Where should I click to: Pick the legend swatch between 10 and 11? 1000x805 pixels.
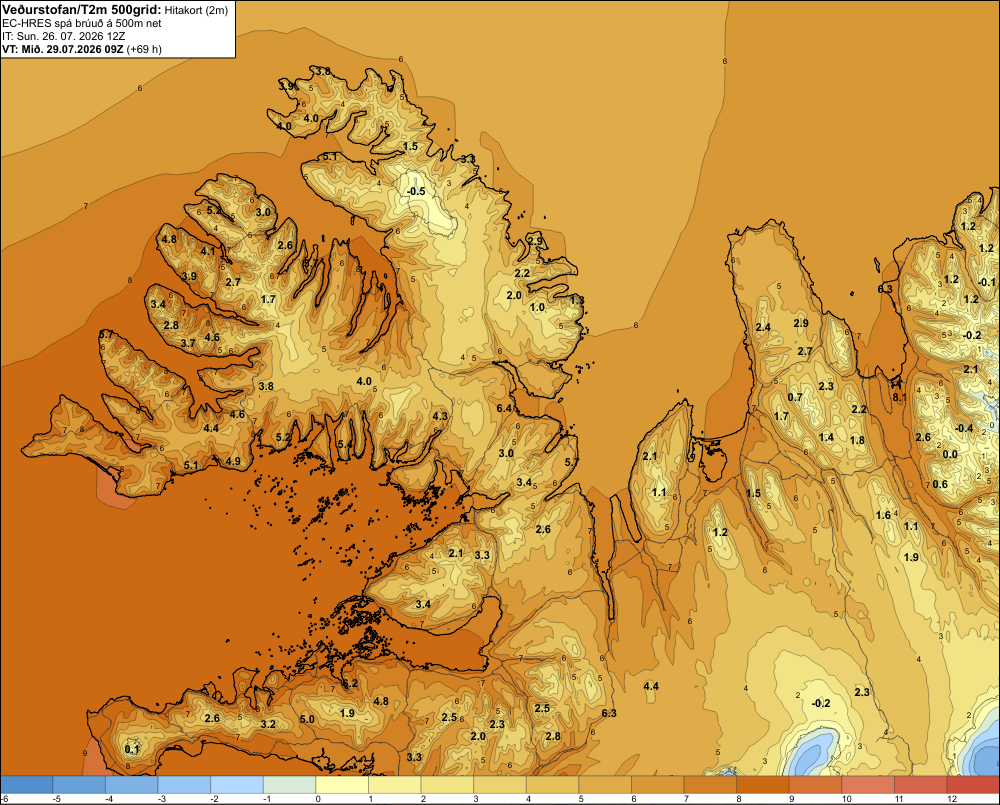[x=868, y=785]
